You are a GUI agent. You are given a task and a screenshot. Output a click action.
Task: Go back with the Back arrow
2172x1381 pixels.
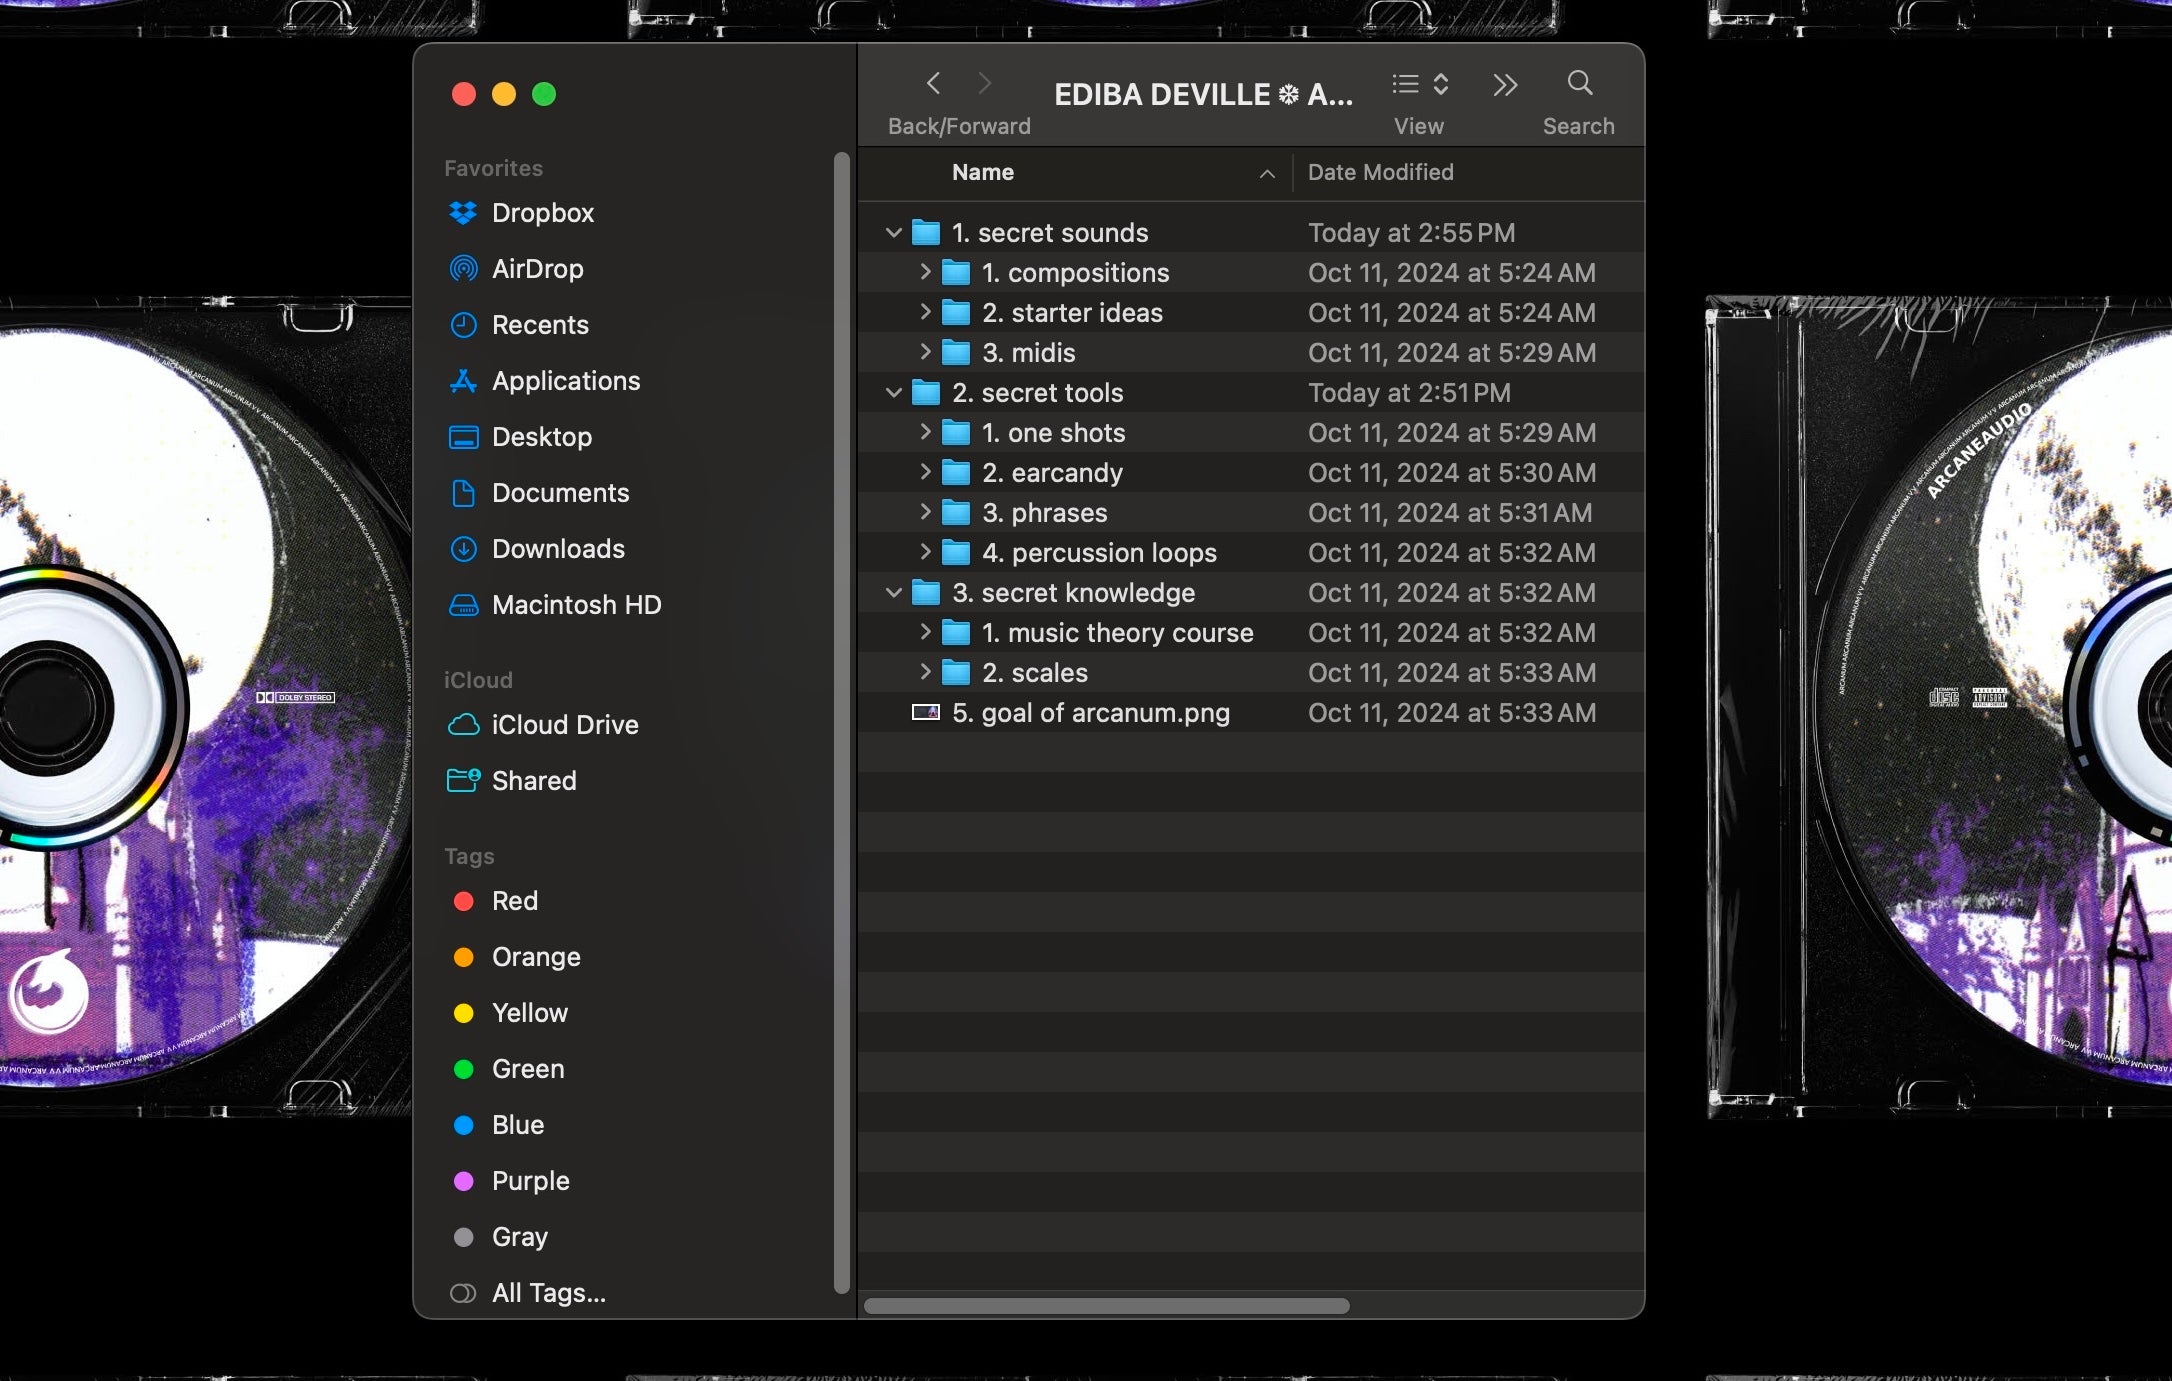click(933, 83)
